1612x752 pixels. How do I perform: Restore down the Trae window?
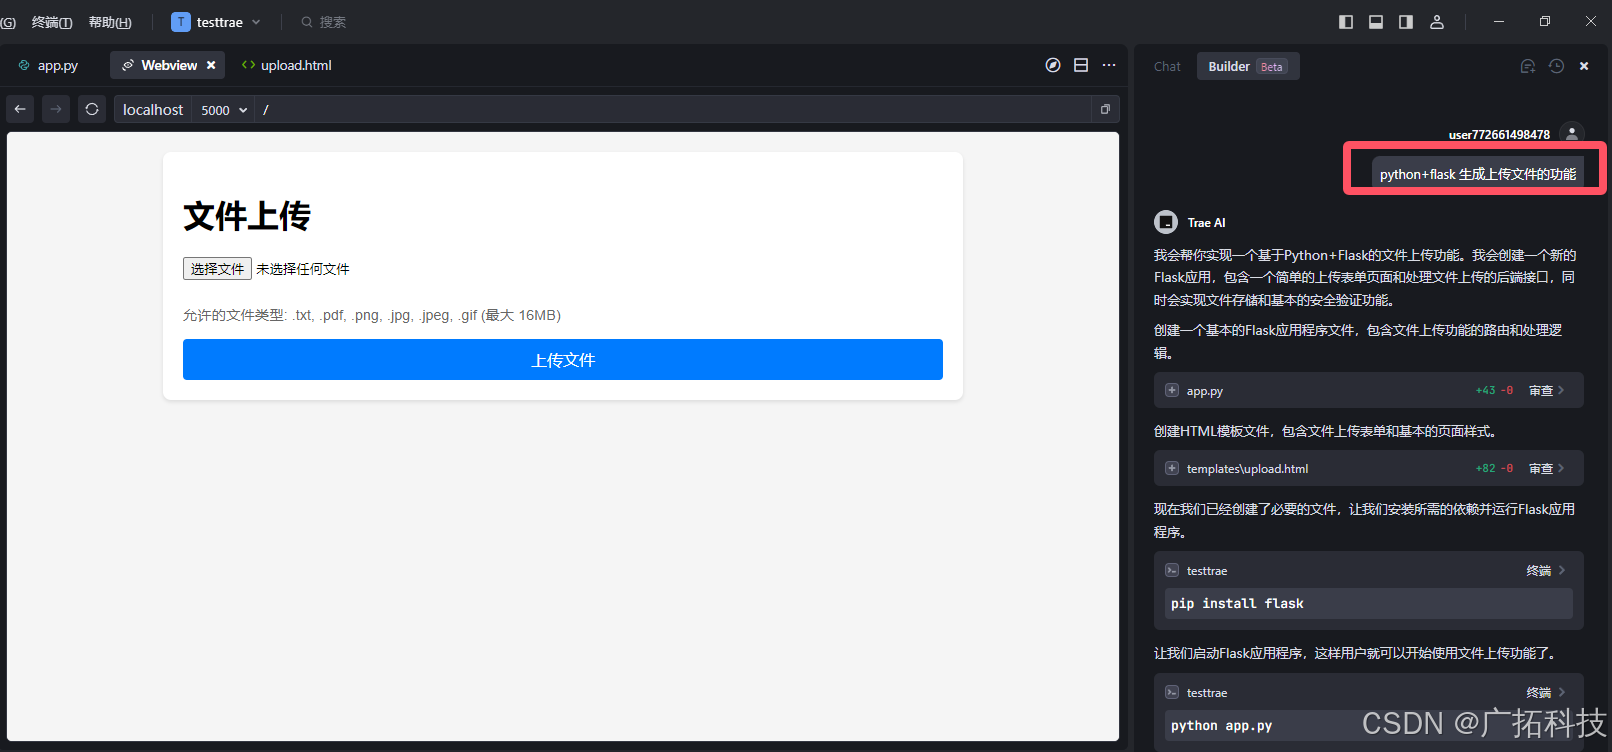[1544, 22]
